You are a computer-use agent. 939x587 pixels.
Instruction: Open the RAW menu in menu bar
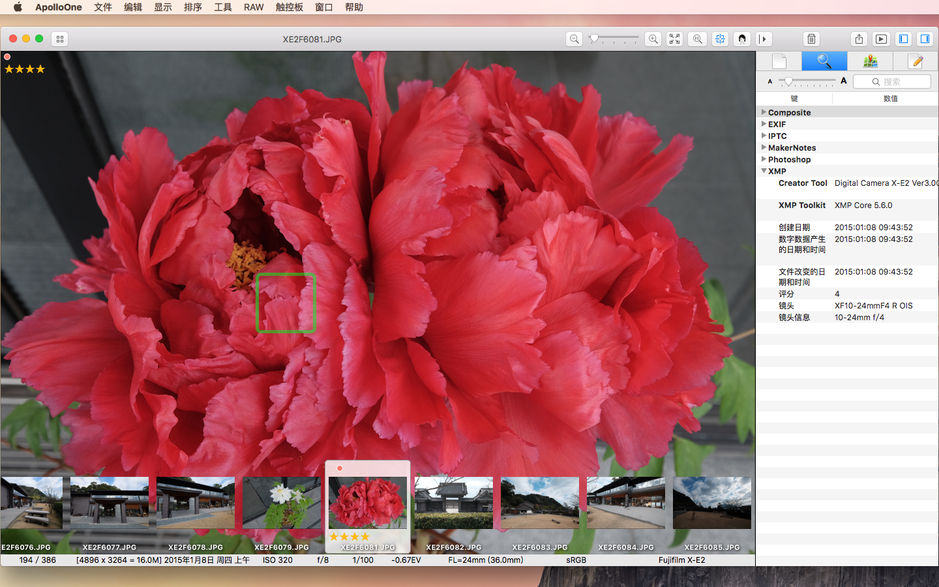pos(254,7)
